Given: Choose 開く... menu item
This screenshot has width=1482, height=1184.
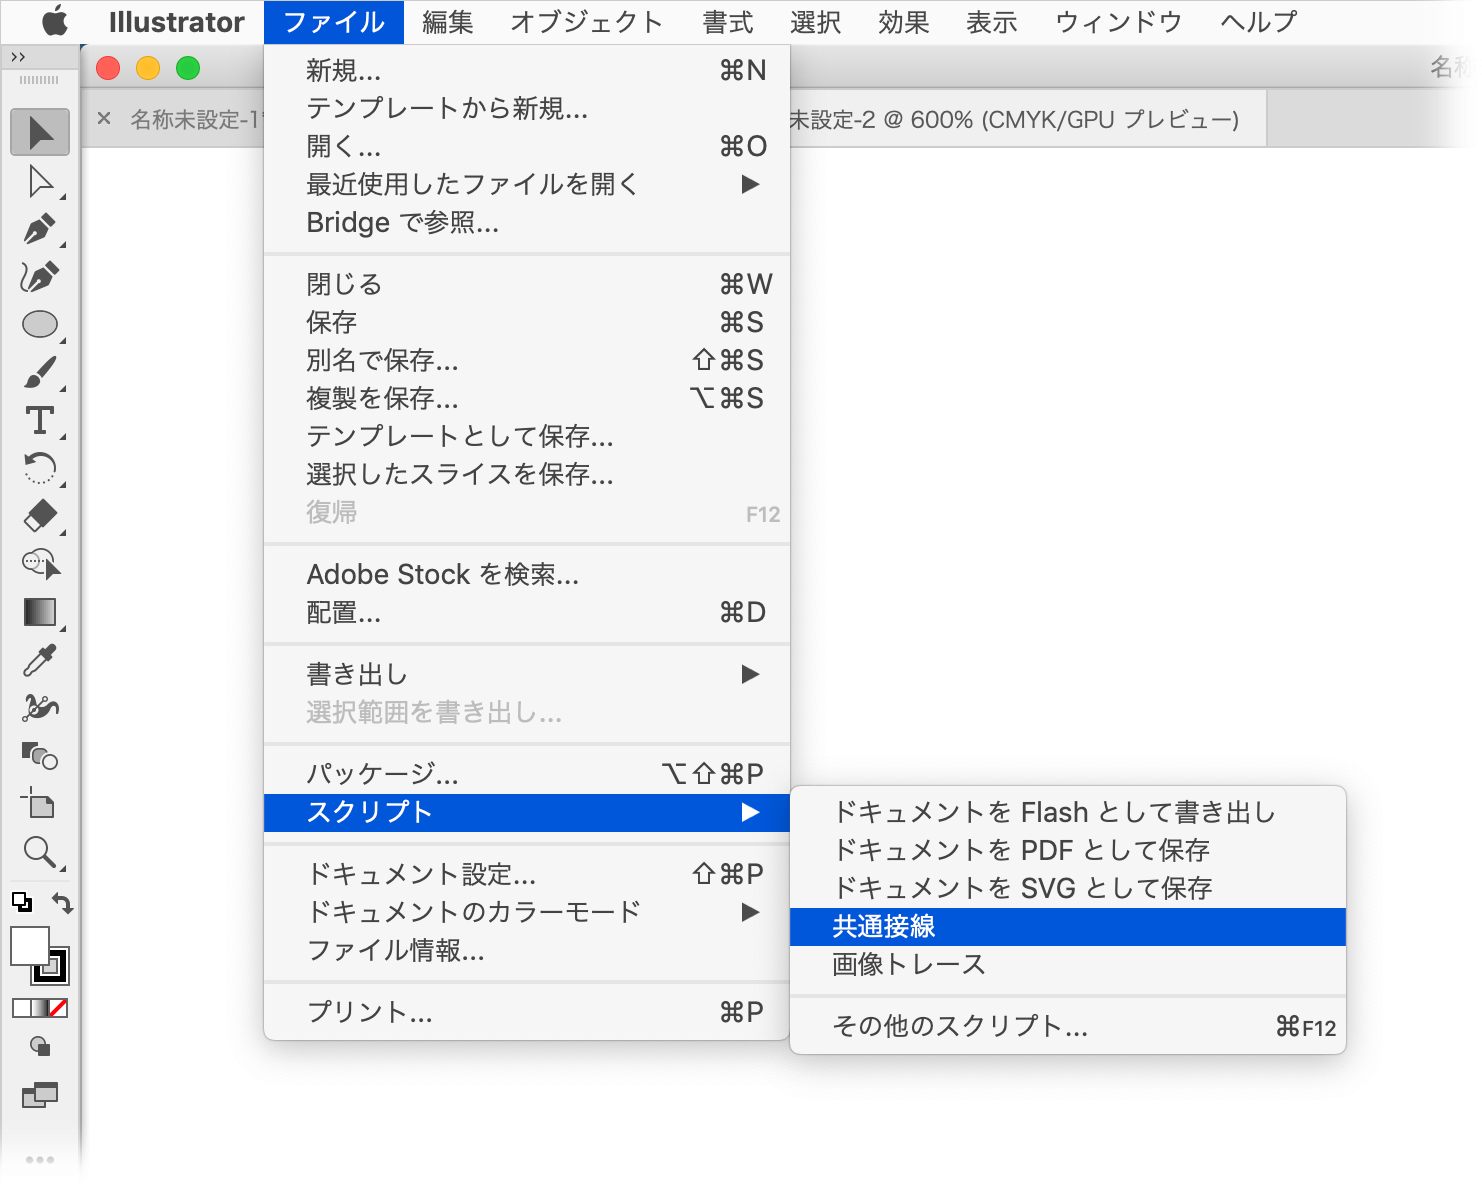Looking at the screenshot, I should tap(527, 146).
